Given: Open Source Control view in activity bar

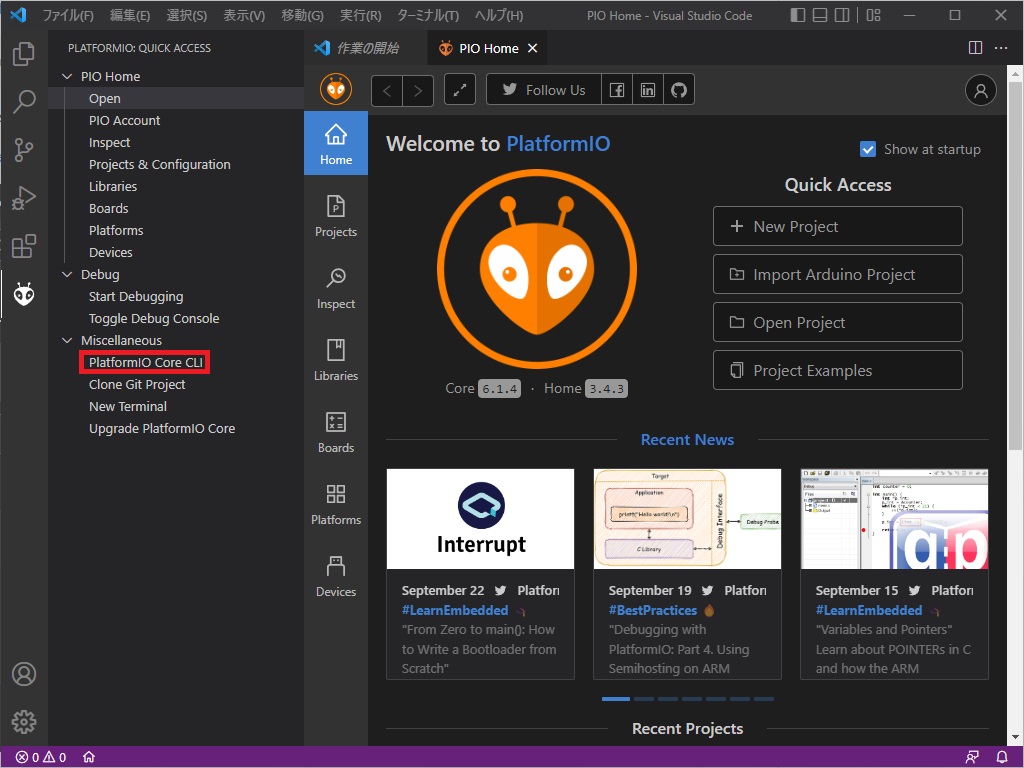Looking at the screenshot, I should (24, 150).
